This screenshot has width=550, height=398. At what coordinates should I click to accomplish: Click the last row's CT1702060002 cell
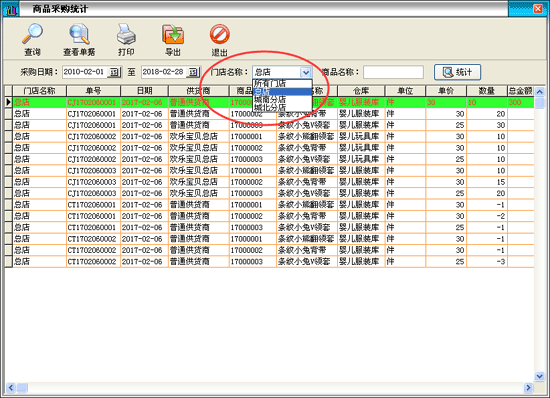93,261
